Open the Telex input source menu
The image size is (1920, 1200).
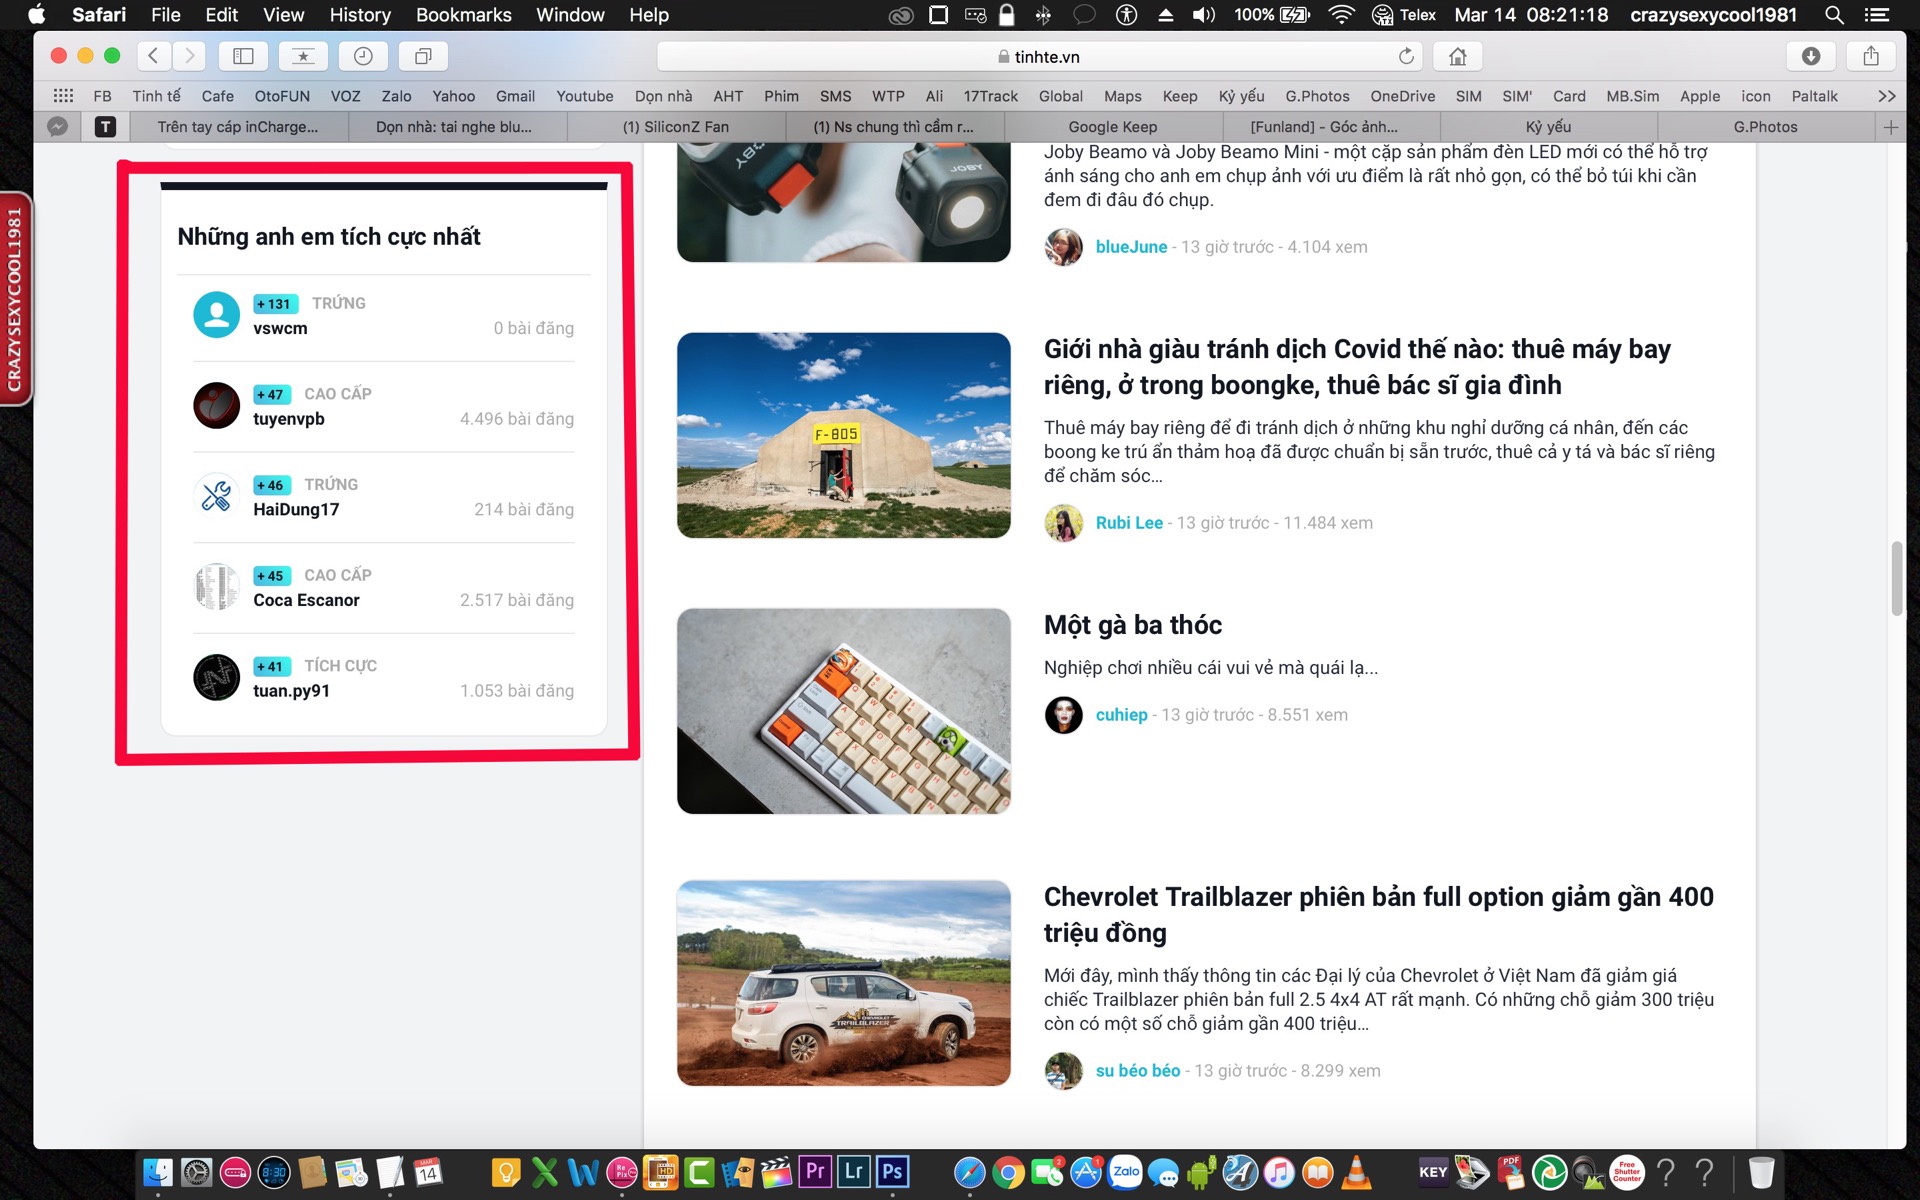click(1404, 15)
